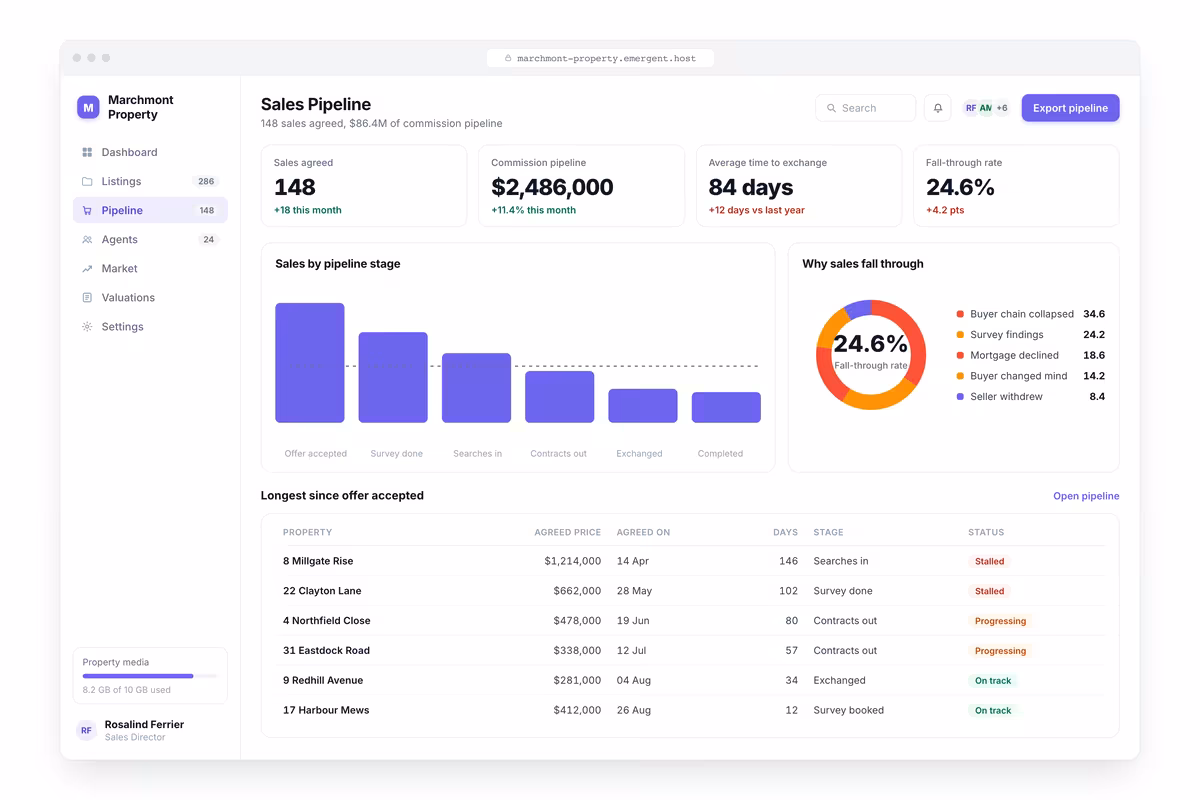Go to Listings section
The image size is (1200, 800).
150,181
